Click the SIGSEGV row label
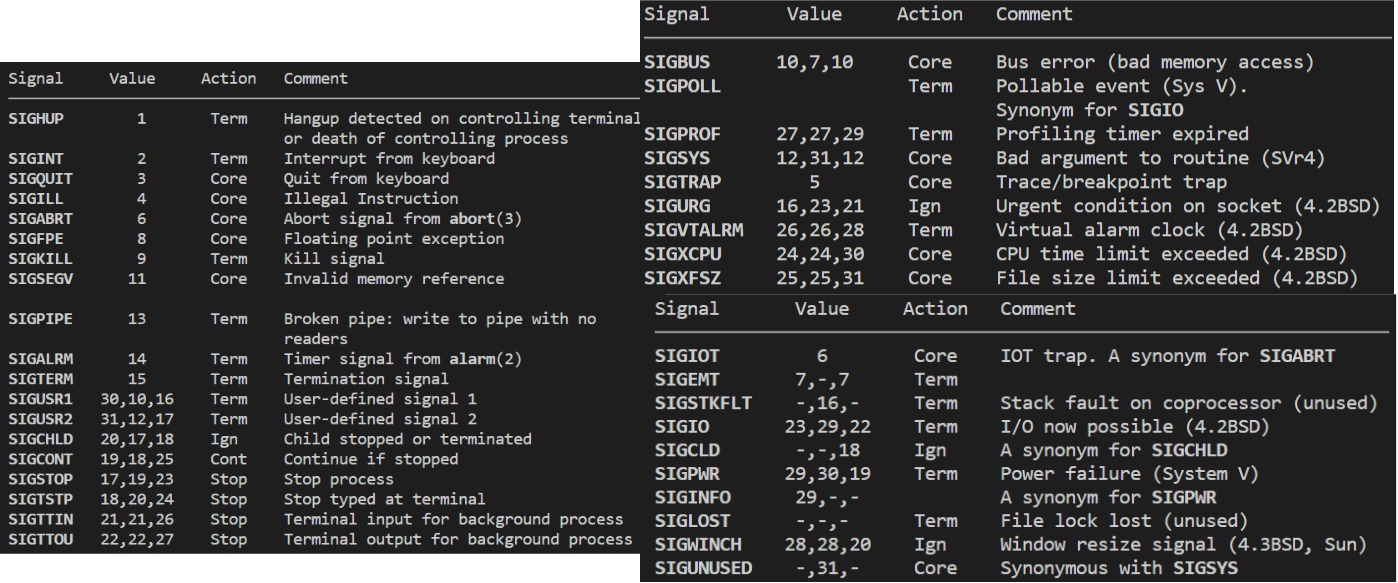This screenshot has width=1398, height=583. click(33, 279)
